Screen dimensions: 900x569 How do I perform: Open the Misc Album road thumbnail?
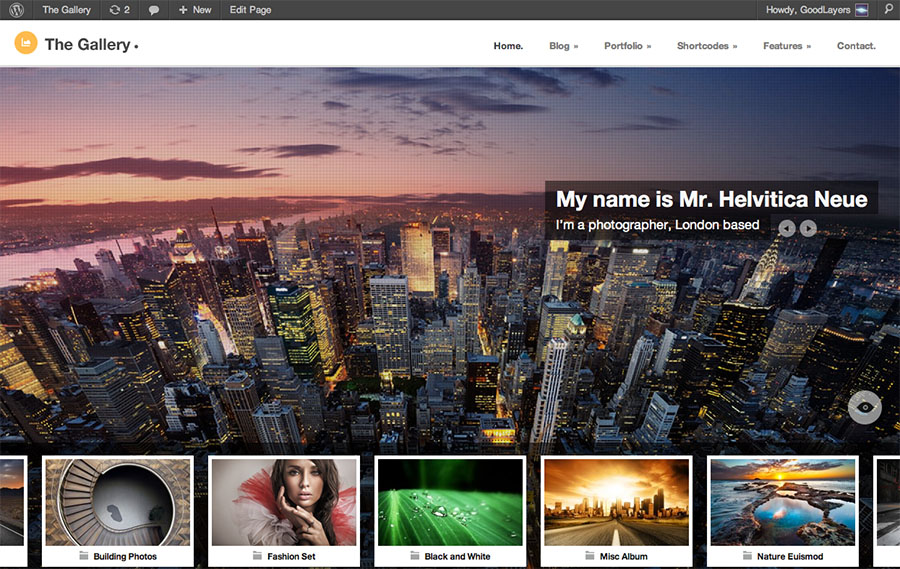[616, 502]
